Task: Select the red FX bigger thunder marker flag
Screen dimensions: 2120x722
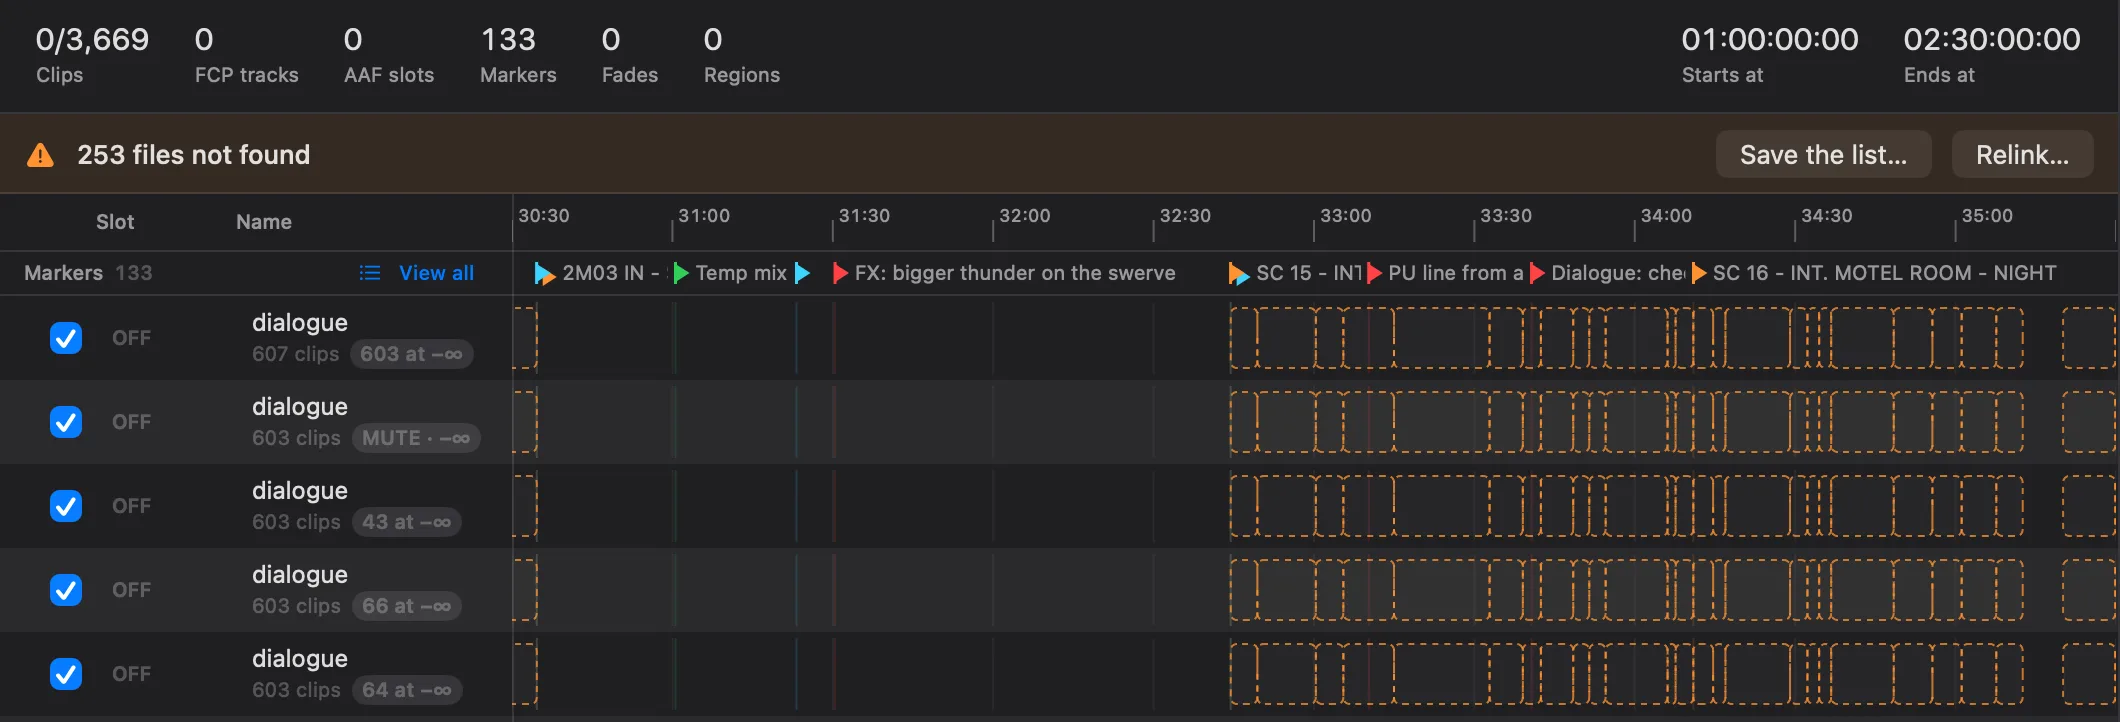Action: [840, 273]
